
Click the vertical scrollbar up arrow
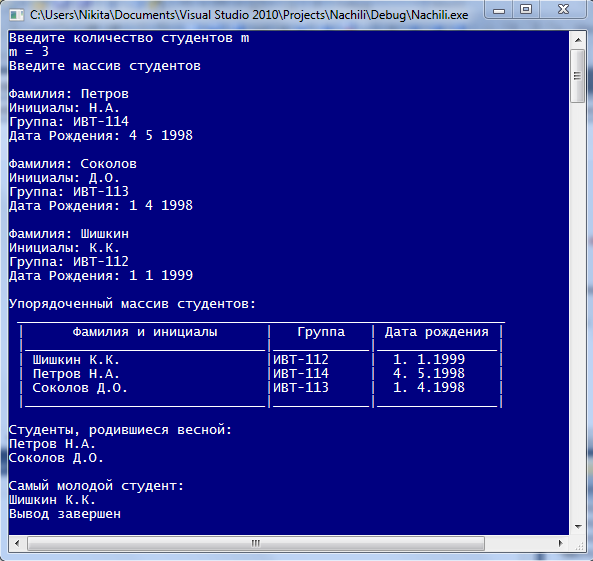point(577,39)
